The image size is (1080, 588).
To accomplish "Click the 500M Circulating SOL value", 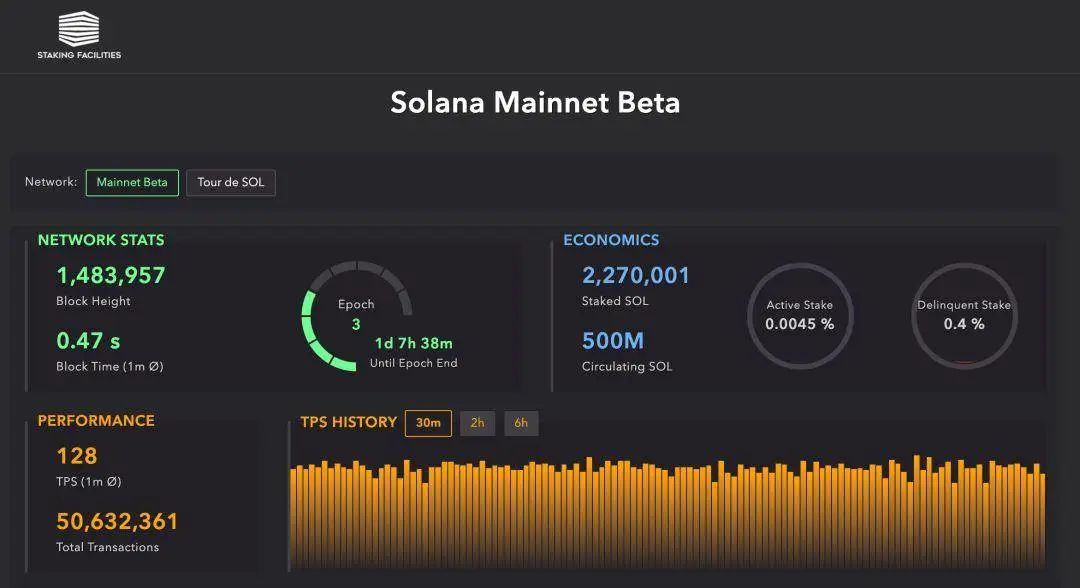I will (613, 341).
